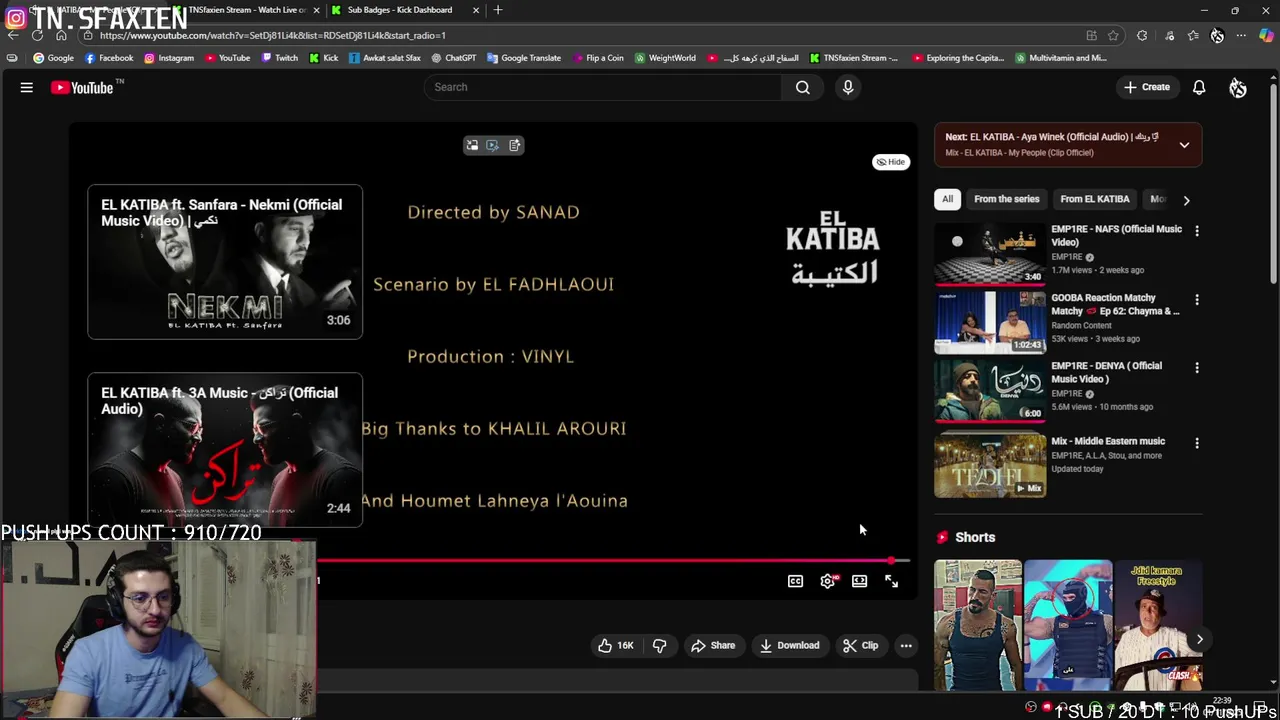The height and width of the screenshot is (720, 1280).
Task: Open Jdid kamara Freestyle short
Action: point(1158,625)
